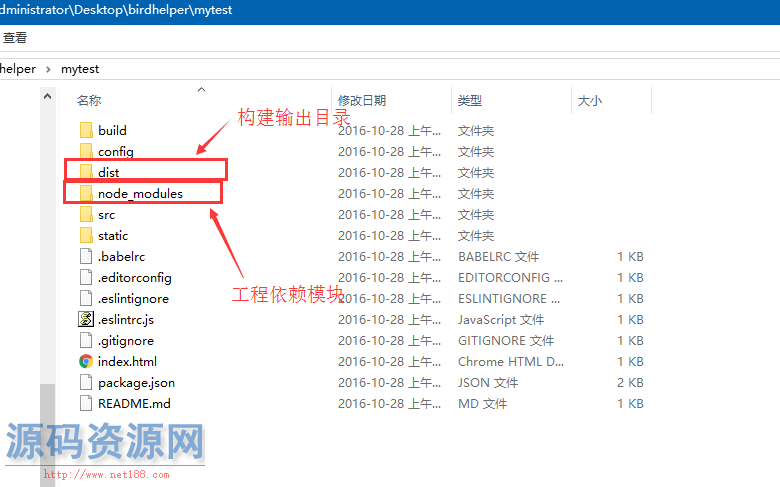Viewport: 780px width, 487px height.
Task: Open the 查看 ribbon tab
Action: click(15, 38)
